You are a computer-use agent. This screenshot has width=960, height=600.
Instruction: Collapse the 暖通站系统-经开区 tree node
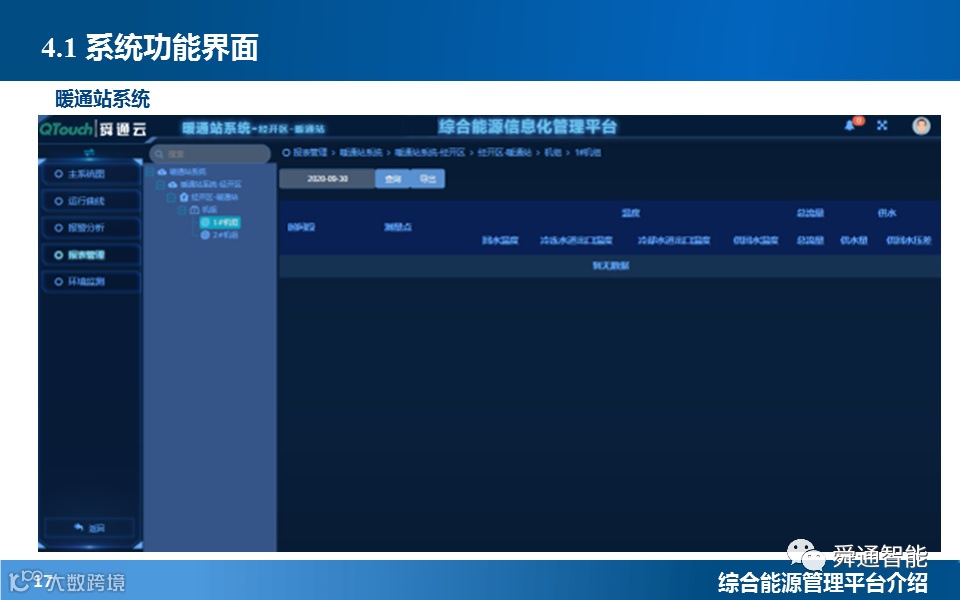(160, 184)
